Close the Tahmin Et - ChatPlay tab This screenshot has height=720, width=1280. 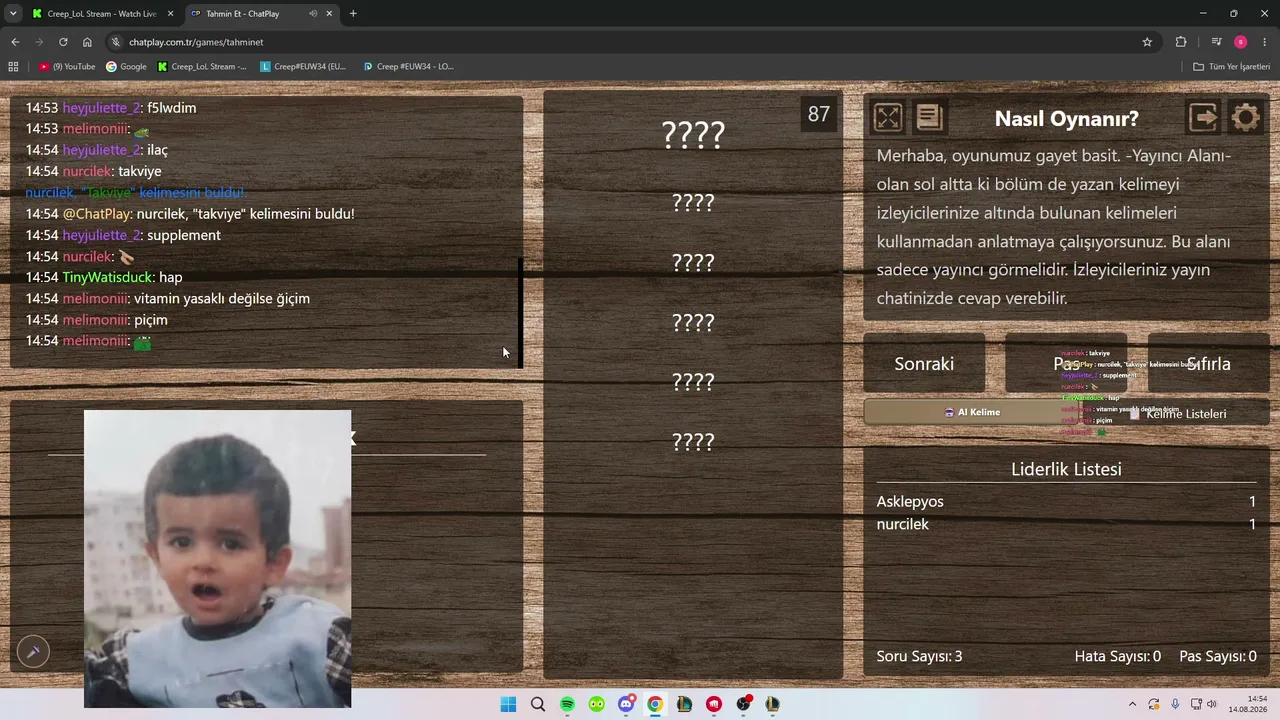(x=329, y=14)
